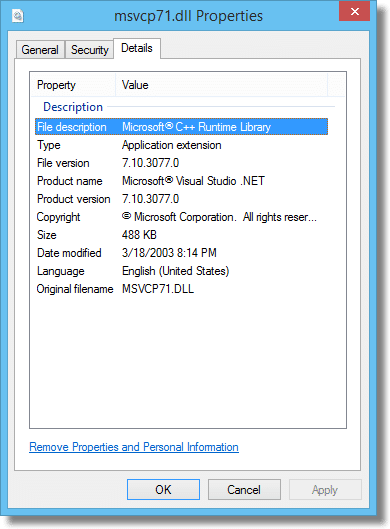
Task: Select the Copyright row
Action: point(181,217)
